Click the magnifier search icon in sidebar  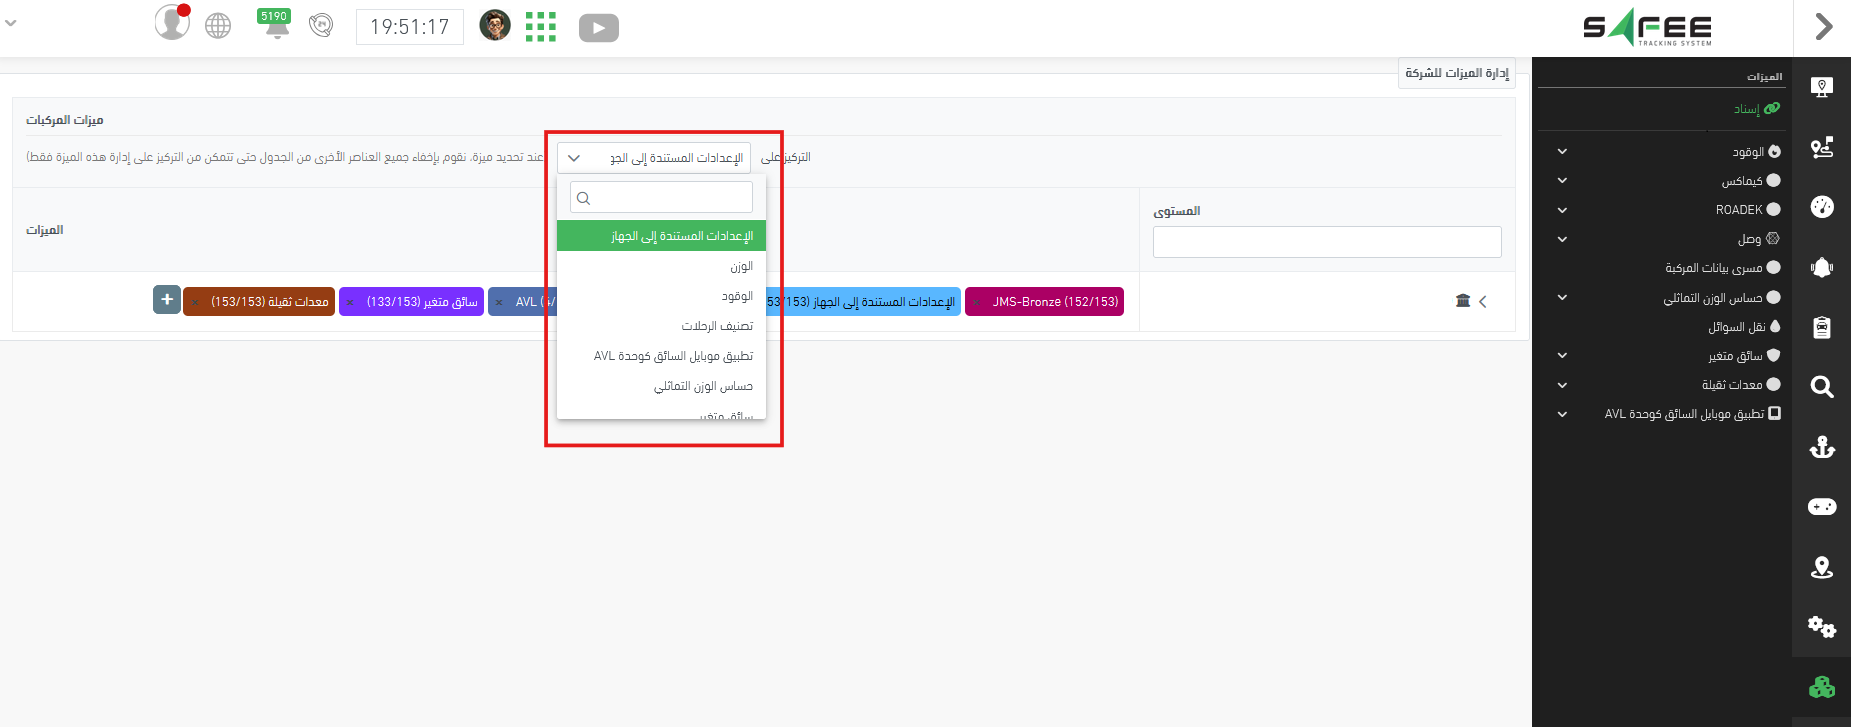(x=1822, y=387)
